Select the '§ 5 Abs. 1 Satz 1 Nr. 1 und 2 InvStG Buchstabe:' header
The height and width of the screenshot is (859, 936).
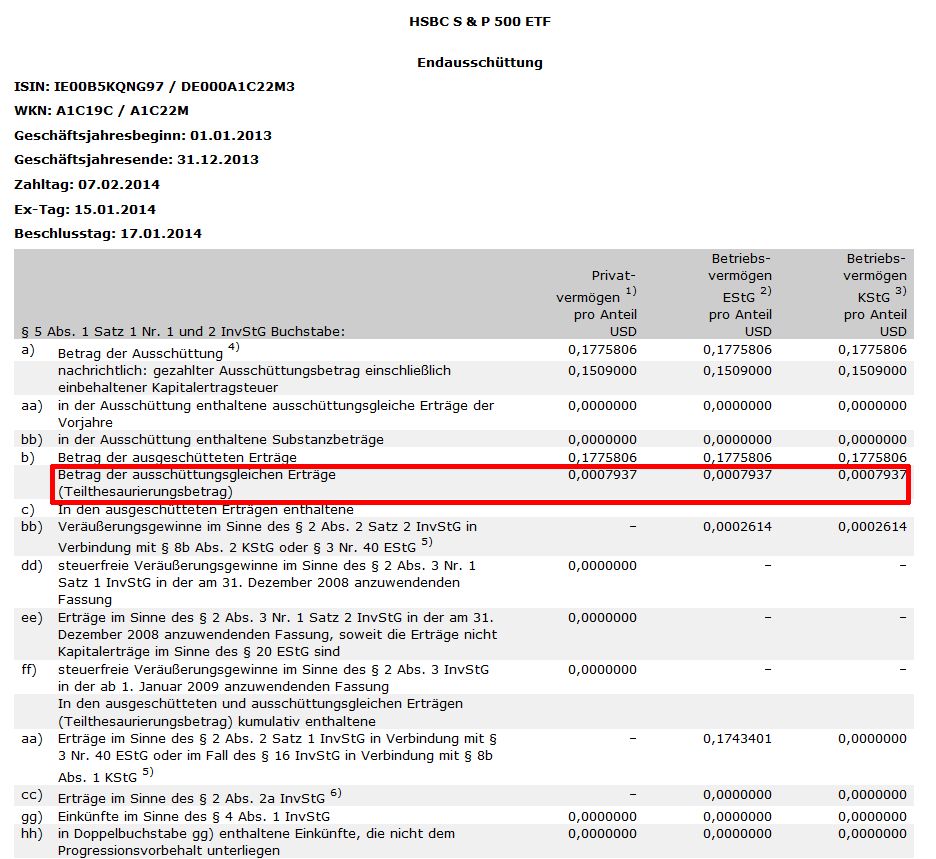pyautogui.click(x=183, y=331)
